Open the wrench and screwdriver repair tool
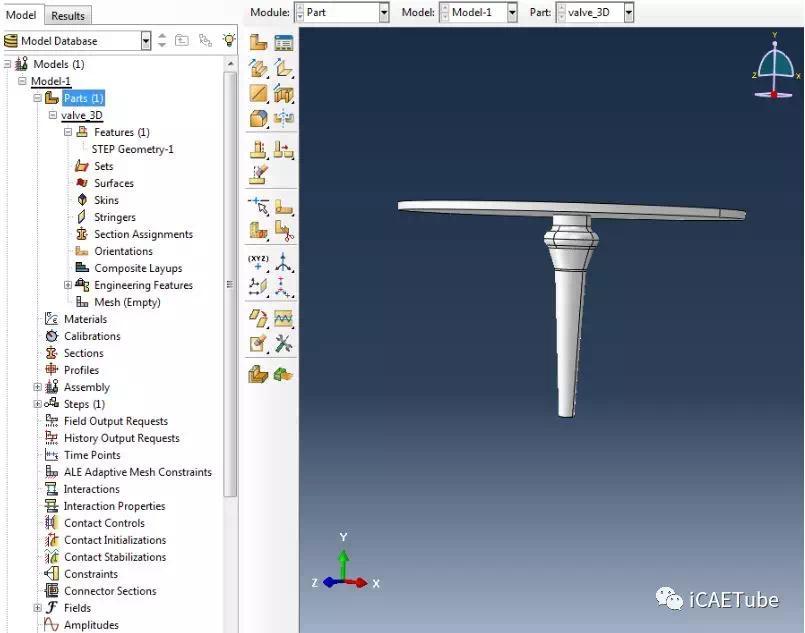This screenshot has height=633, width=805. tap(283, 343)
